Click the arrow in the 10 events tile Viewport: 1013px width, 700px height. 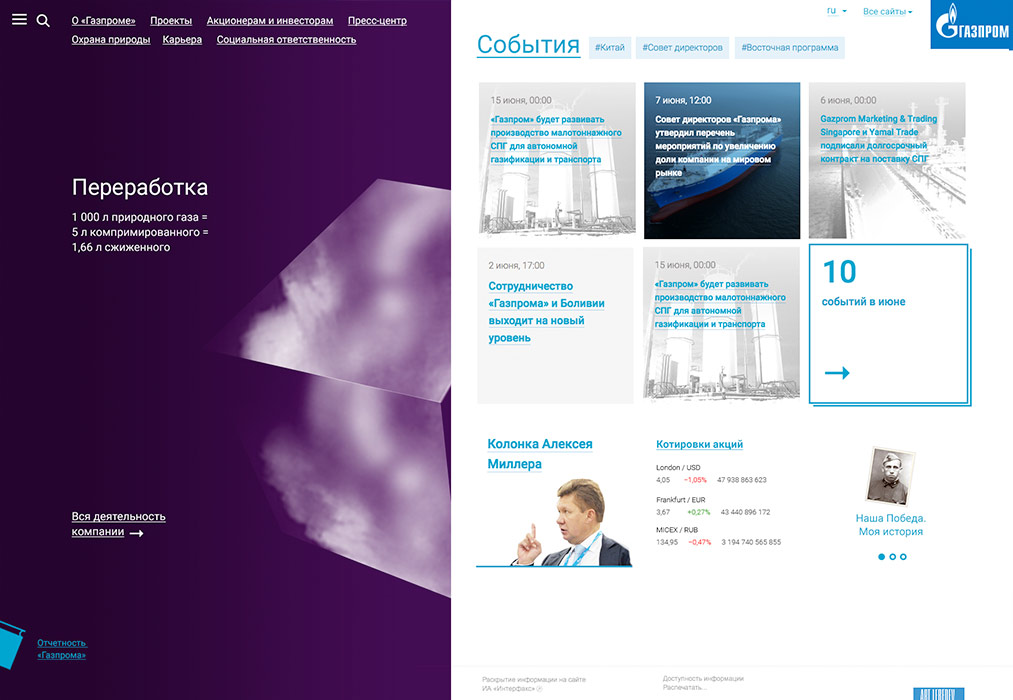[837, 373]
